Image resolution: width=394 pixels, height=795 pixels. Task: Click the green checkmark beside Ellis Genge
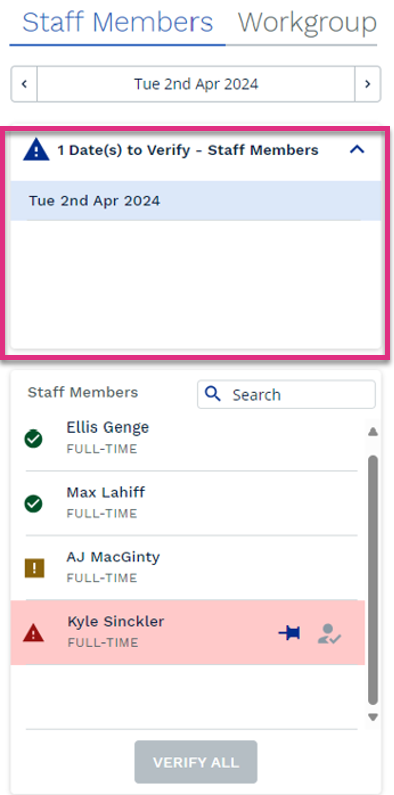tap(33, 439)
